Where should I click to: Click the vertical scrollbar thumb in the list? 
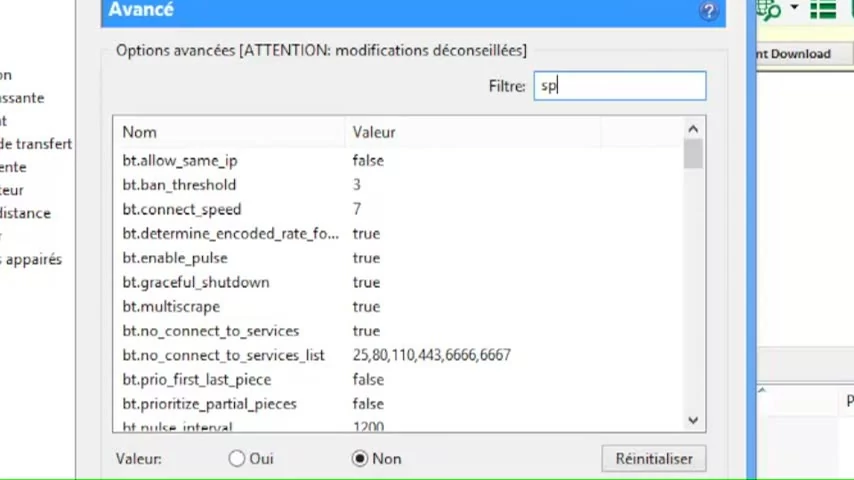(x=693, y=154)
